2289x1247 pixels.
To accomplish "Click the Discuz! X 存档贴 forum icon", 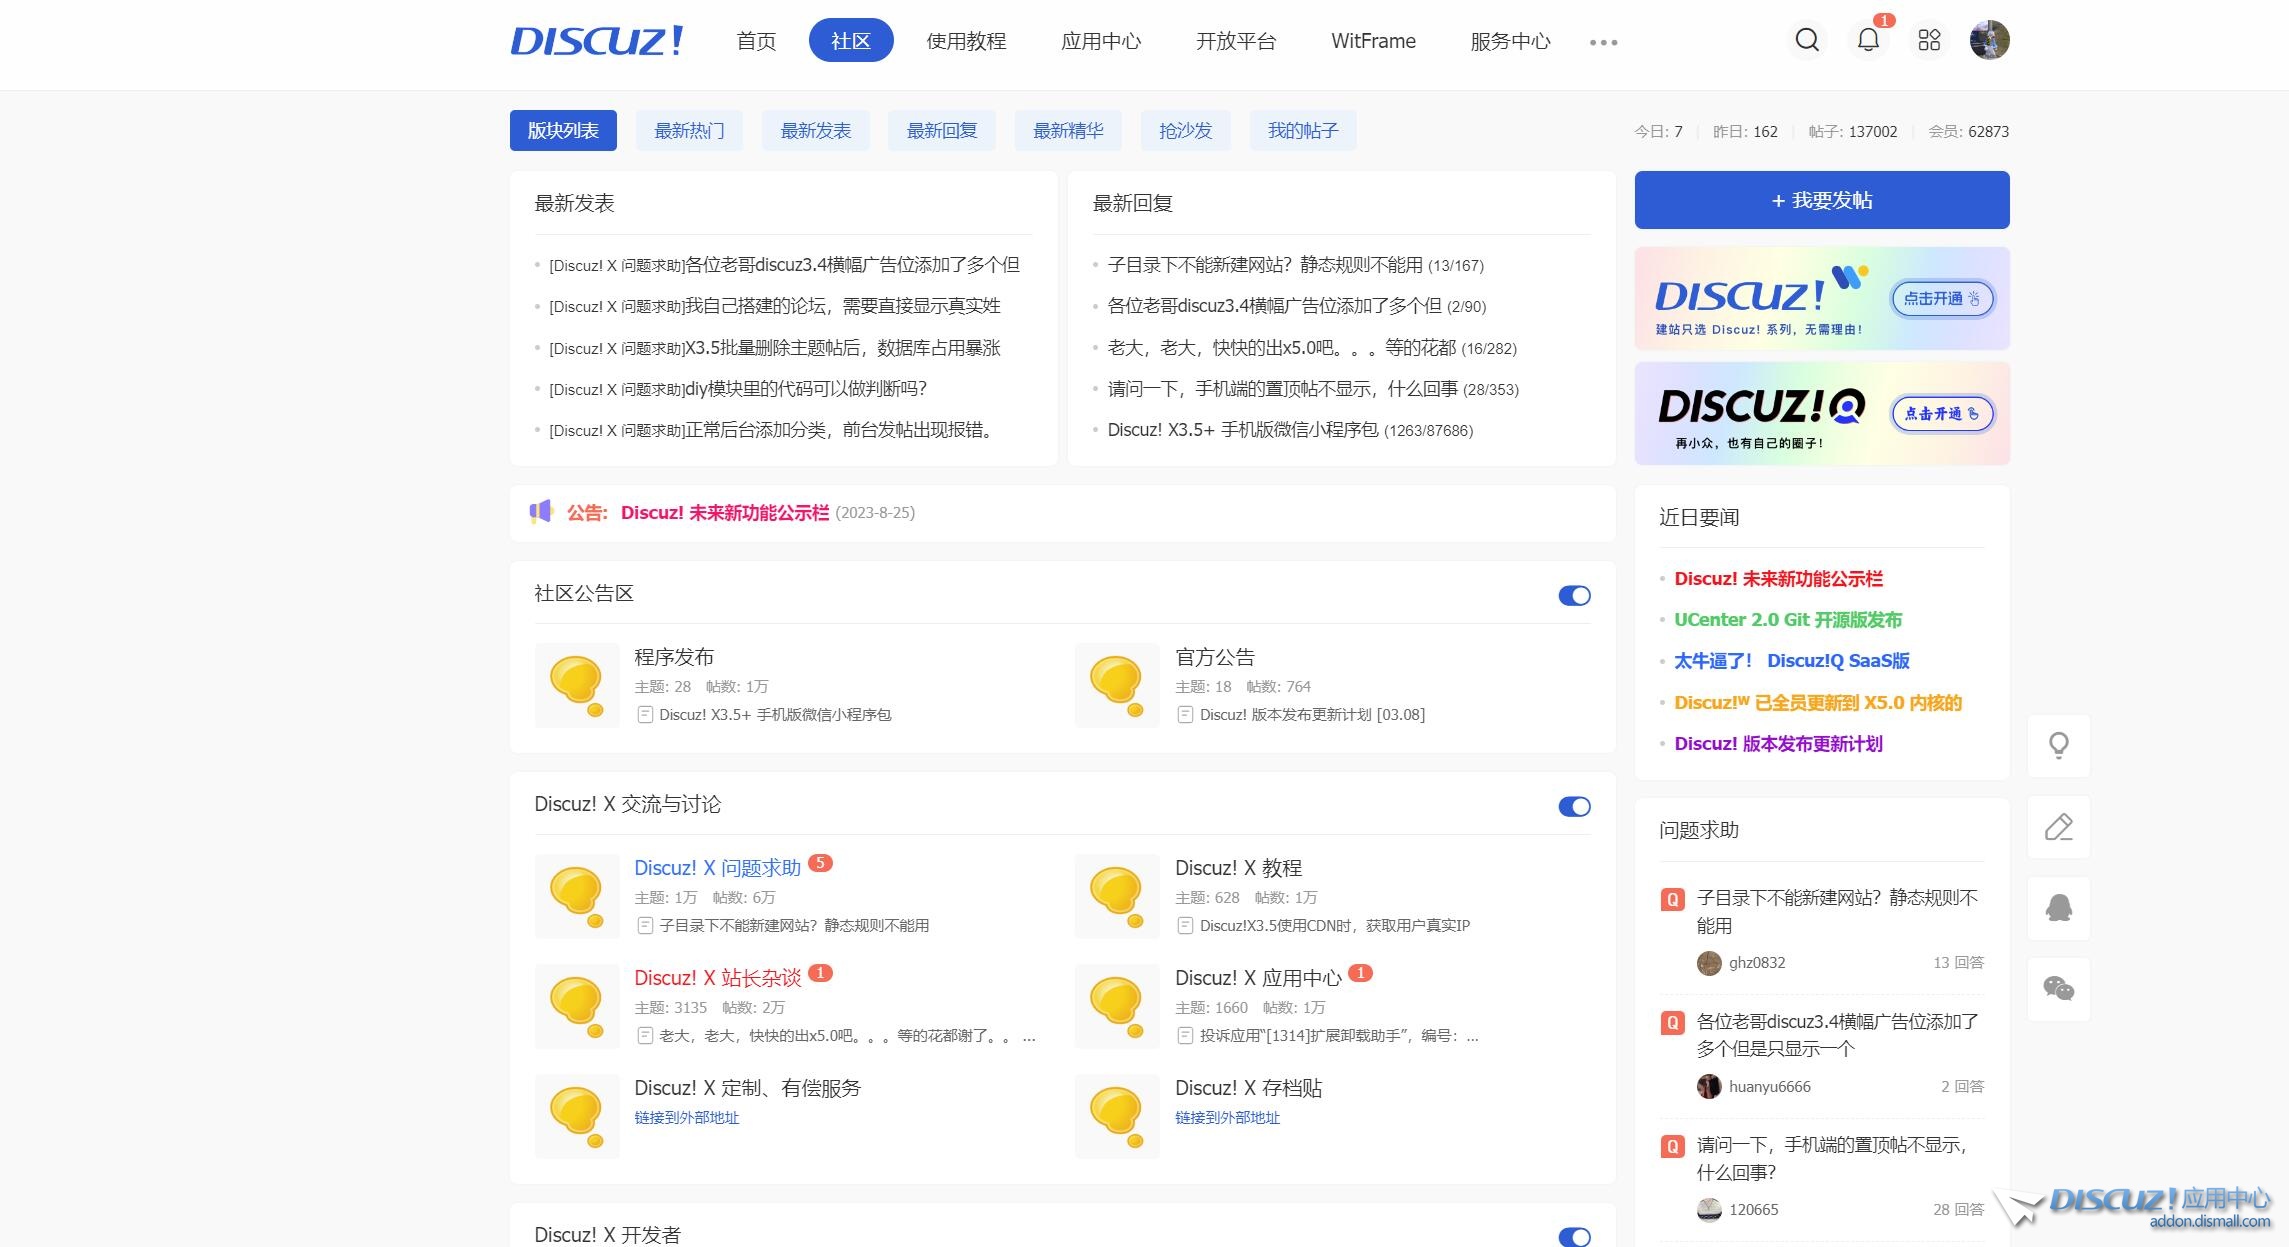I will 1117,1116.
